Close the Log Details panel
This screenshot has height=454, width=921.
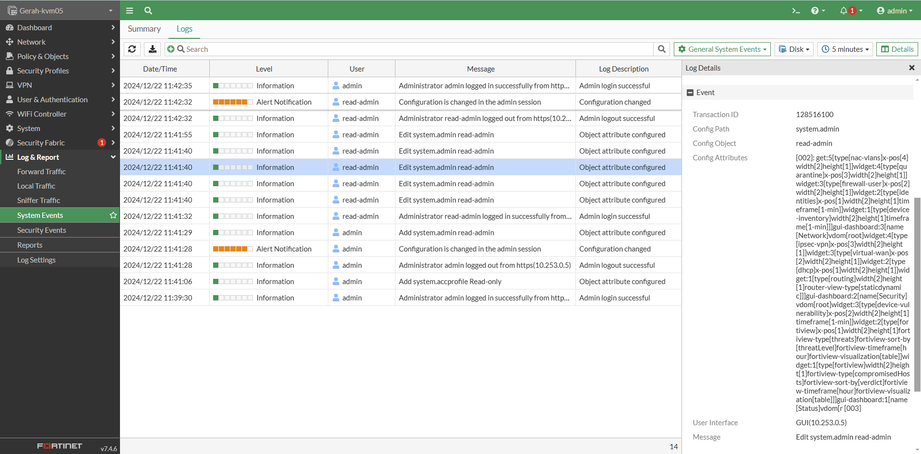[x=911, y=68]
